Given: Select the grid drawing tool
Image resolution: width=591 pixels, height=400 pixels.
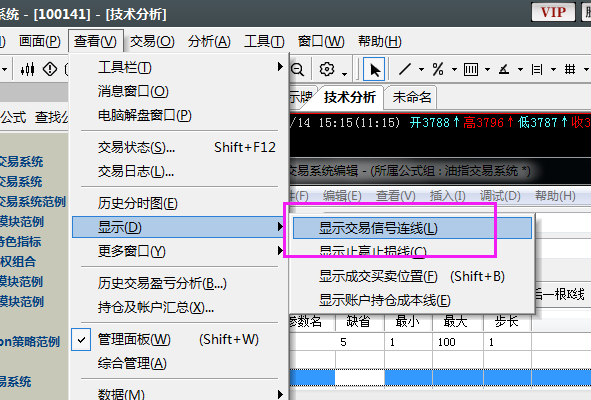Looking at the screenshot, I should click(570, 69).
